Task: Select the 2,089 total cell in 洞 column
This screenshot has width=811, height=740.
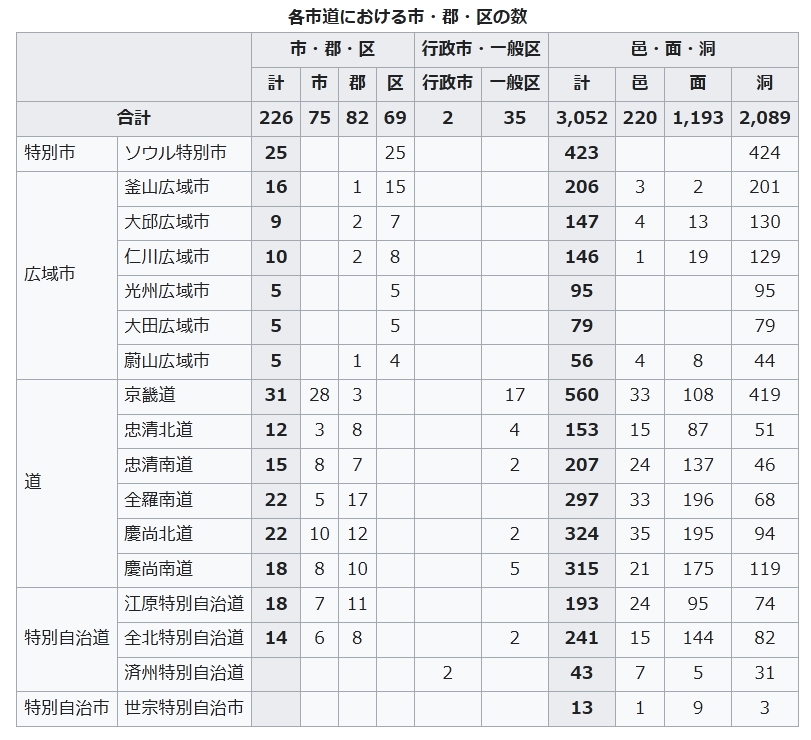Action: 765,118
